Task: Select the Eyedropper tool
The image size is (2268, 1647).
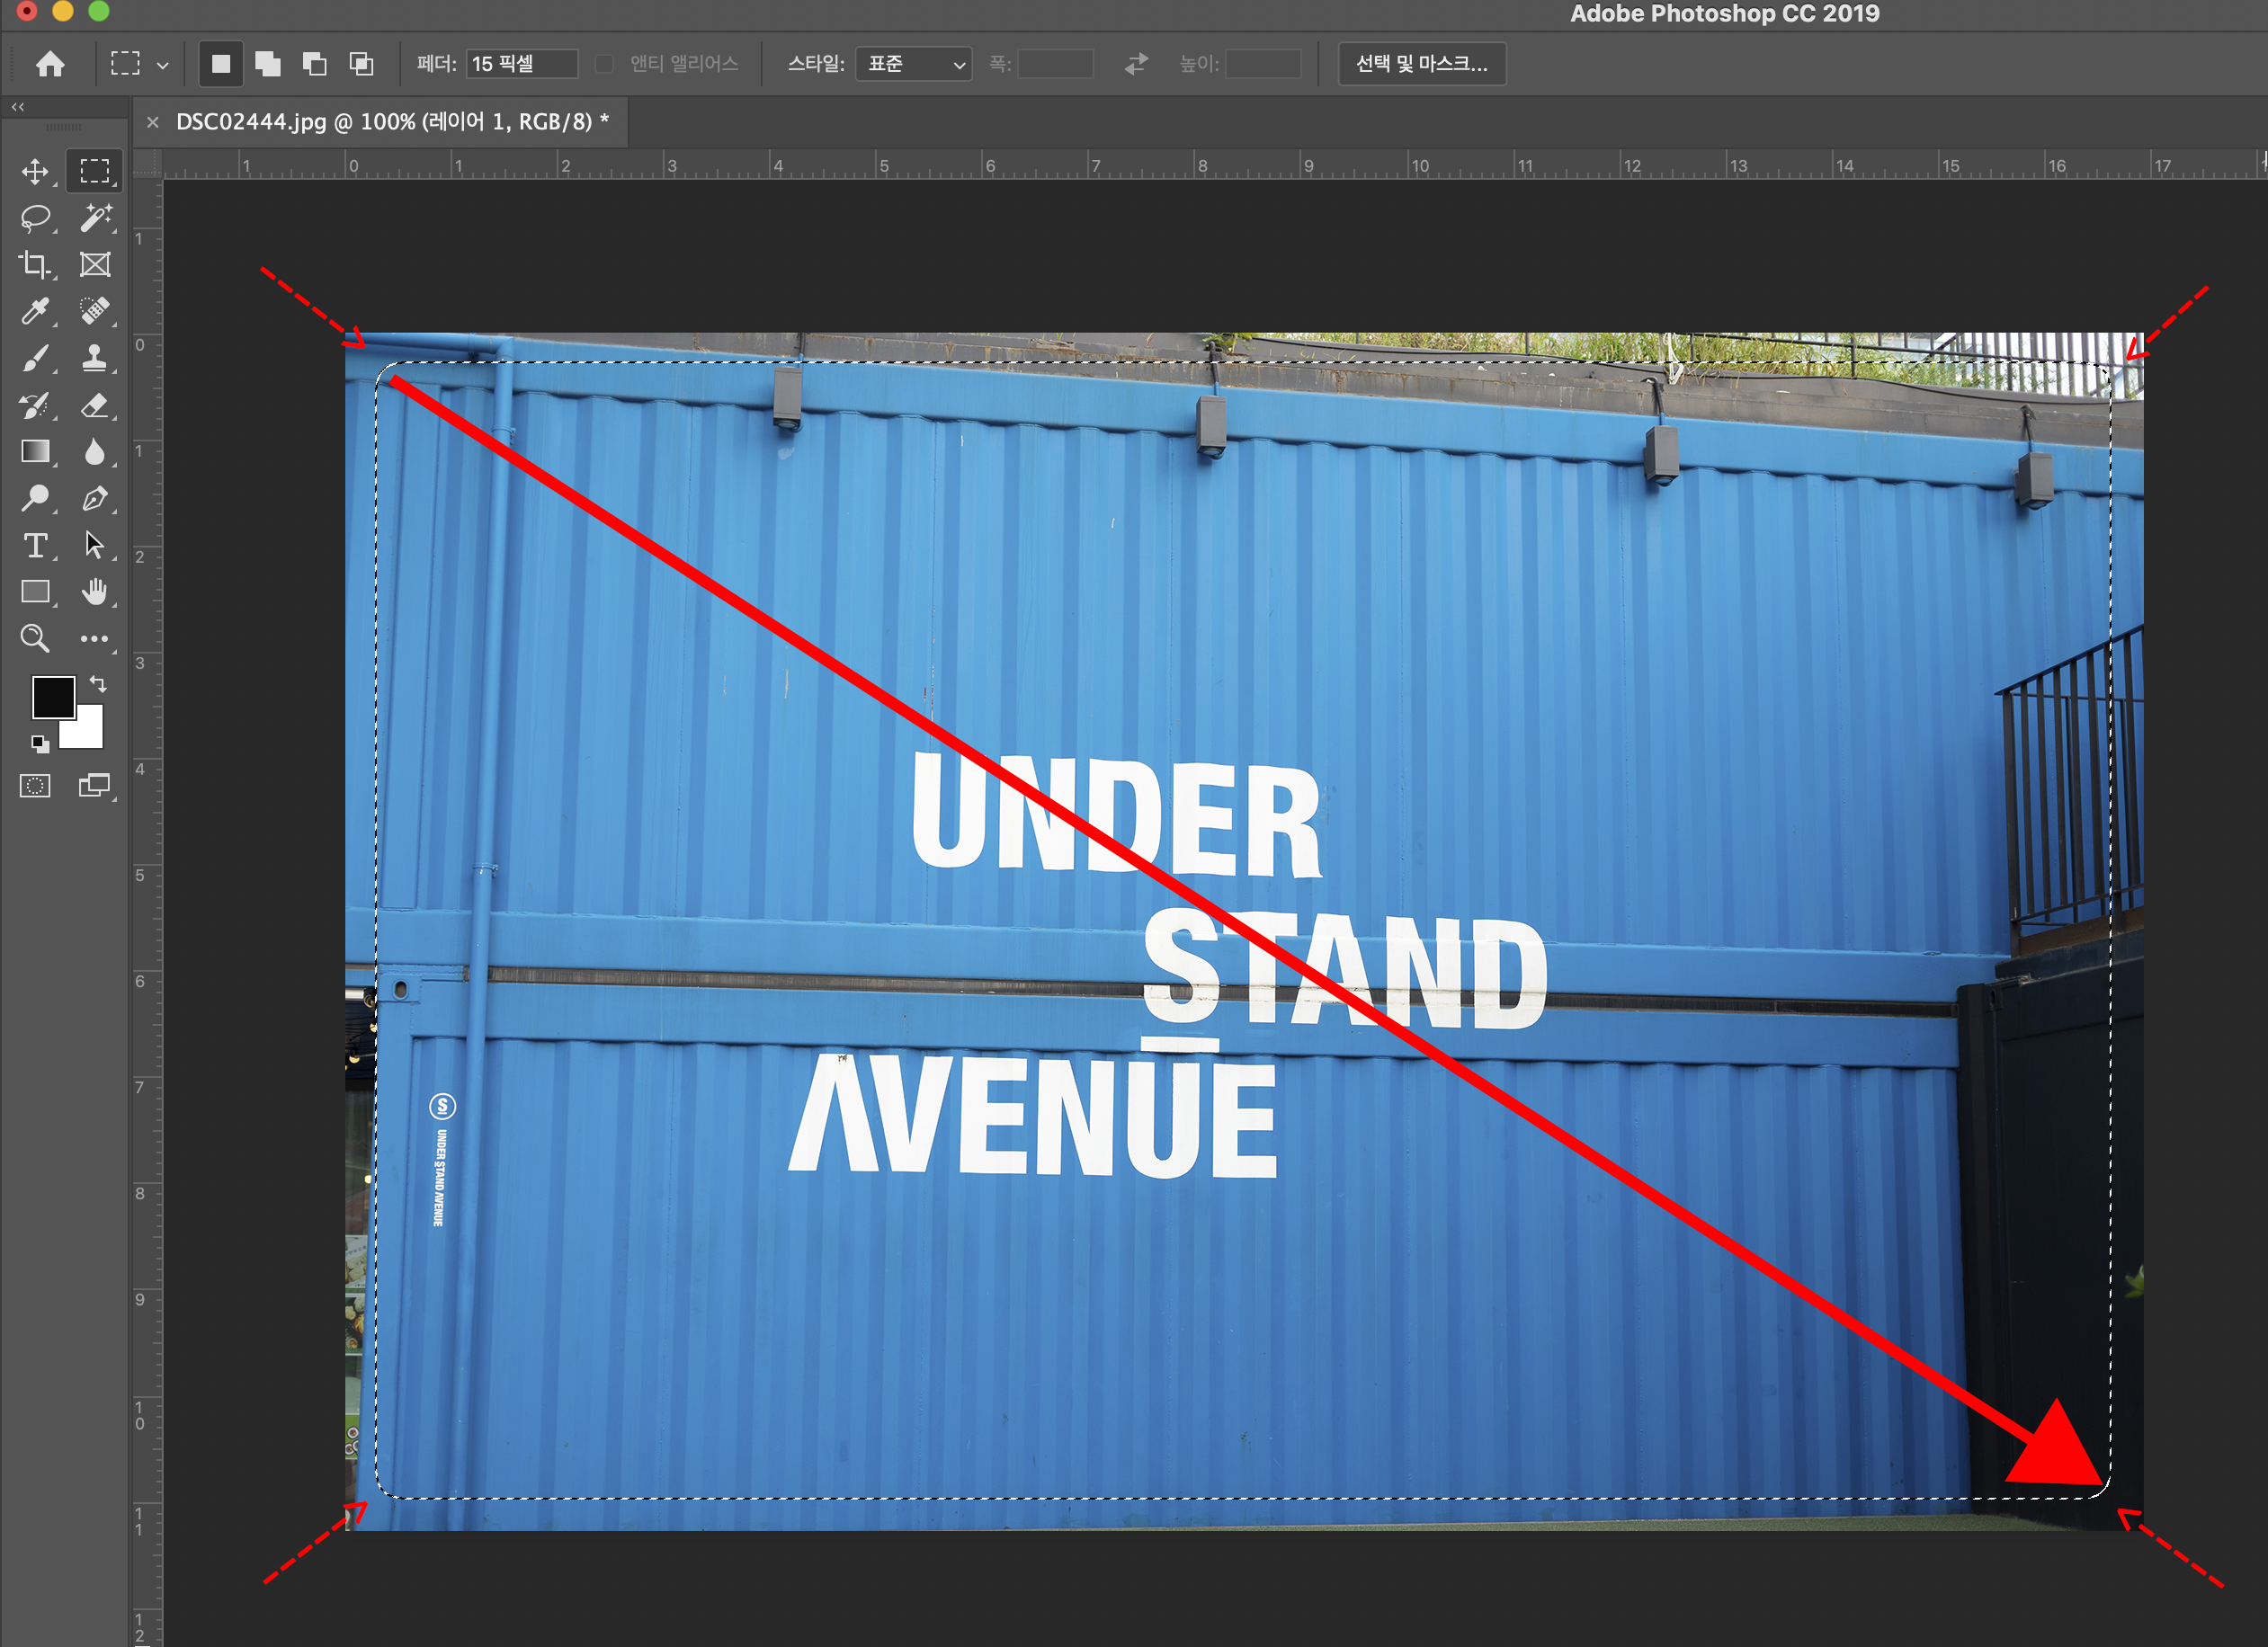Action: pos(35,311)
